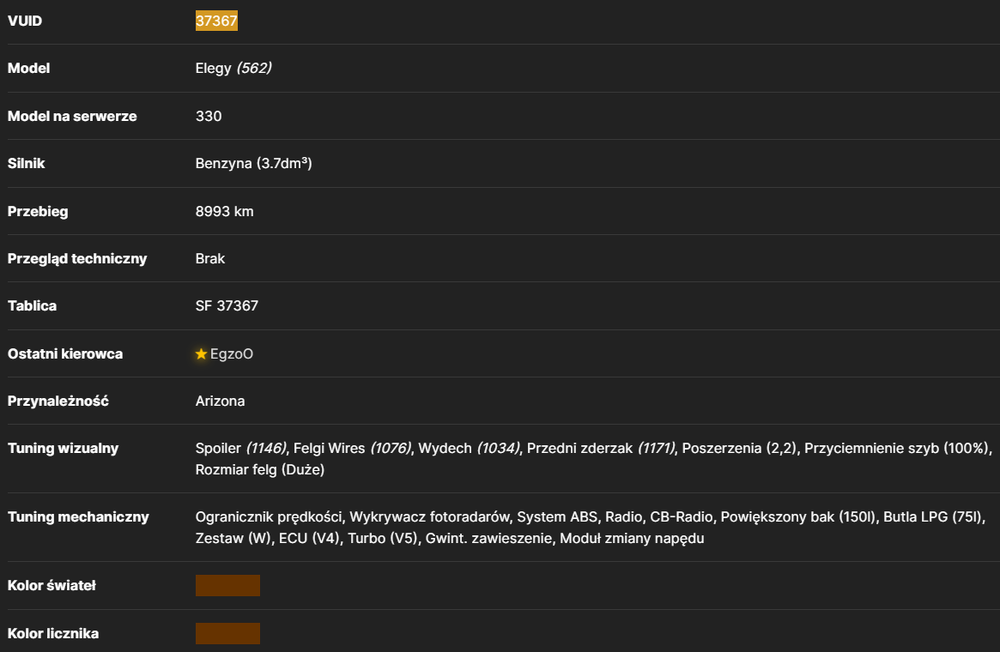Click the Kolor licznika color swatch

tap(228, 633)
